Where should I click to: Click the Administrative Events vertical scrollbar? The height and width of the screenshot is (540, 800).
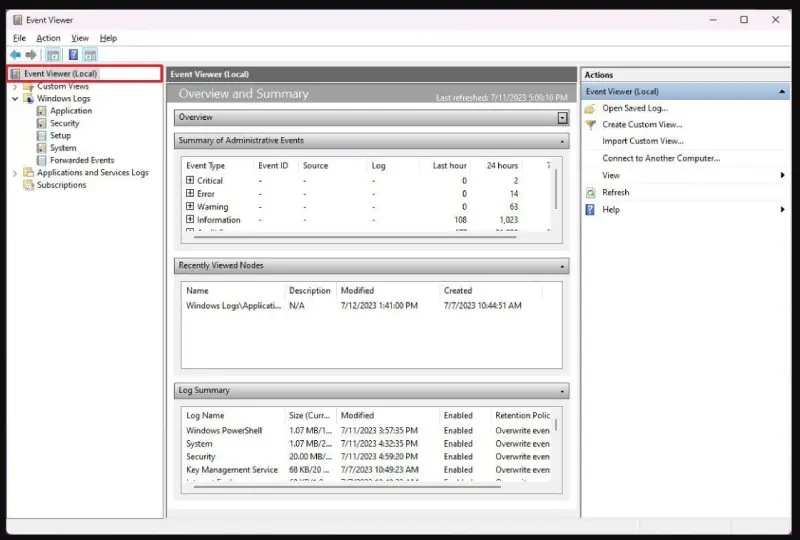click(x=556, y=189)
